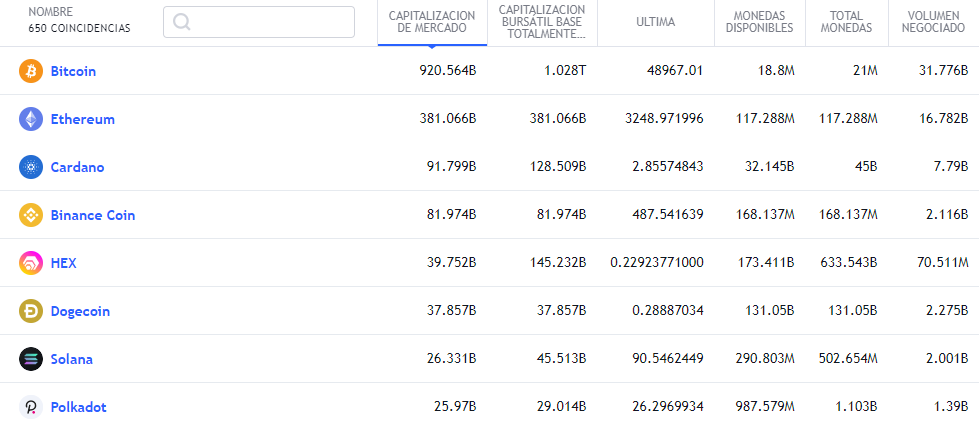Sort by Capitalizacion Bursatil Base Totalmente column
Viewport: 979px width, 429px height.
[x=542, y=22]
